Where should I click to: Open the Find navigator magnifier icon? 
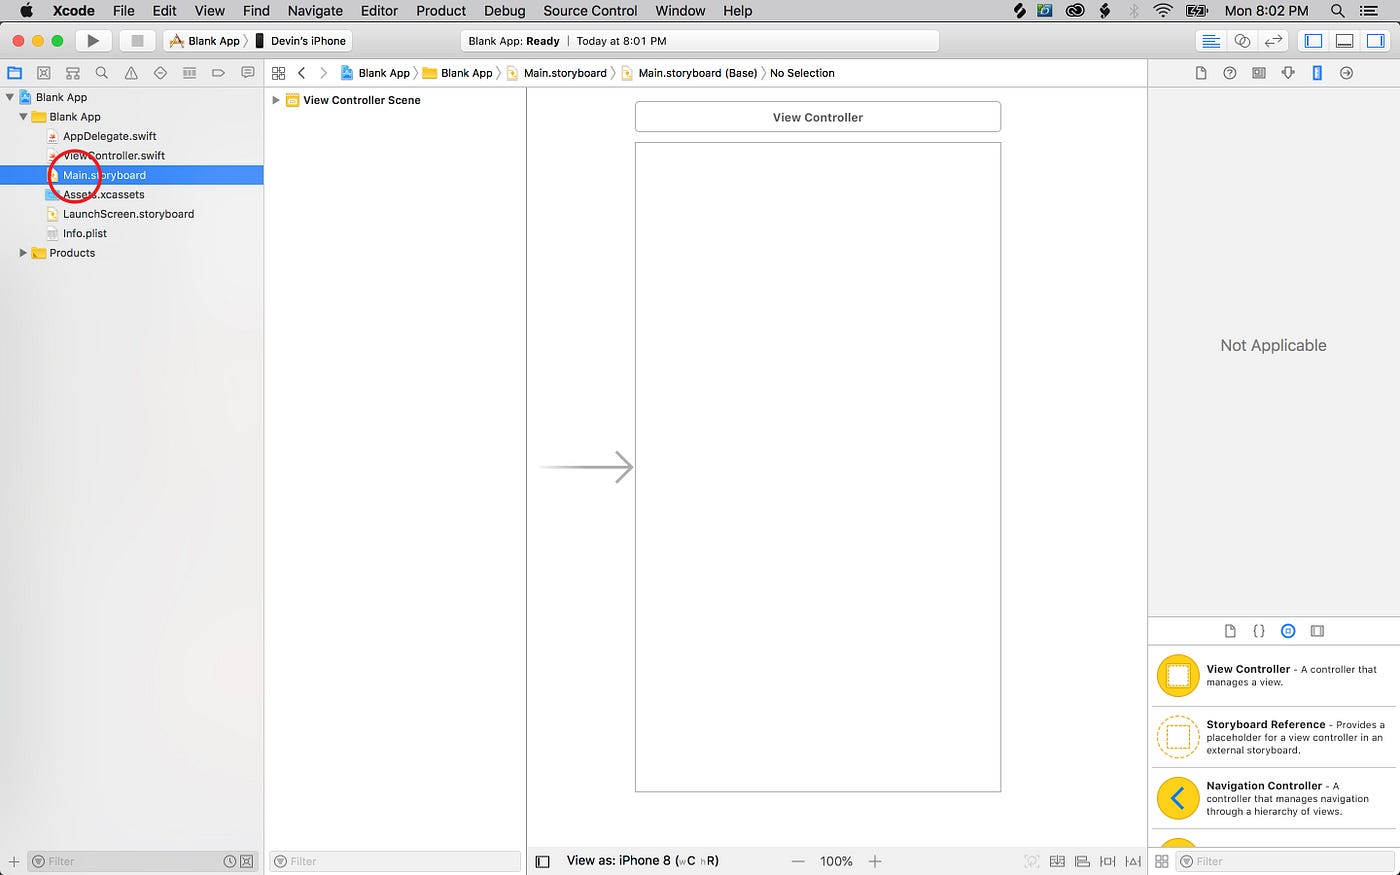coord(102,73)
